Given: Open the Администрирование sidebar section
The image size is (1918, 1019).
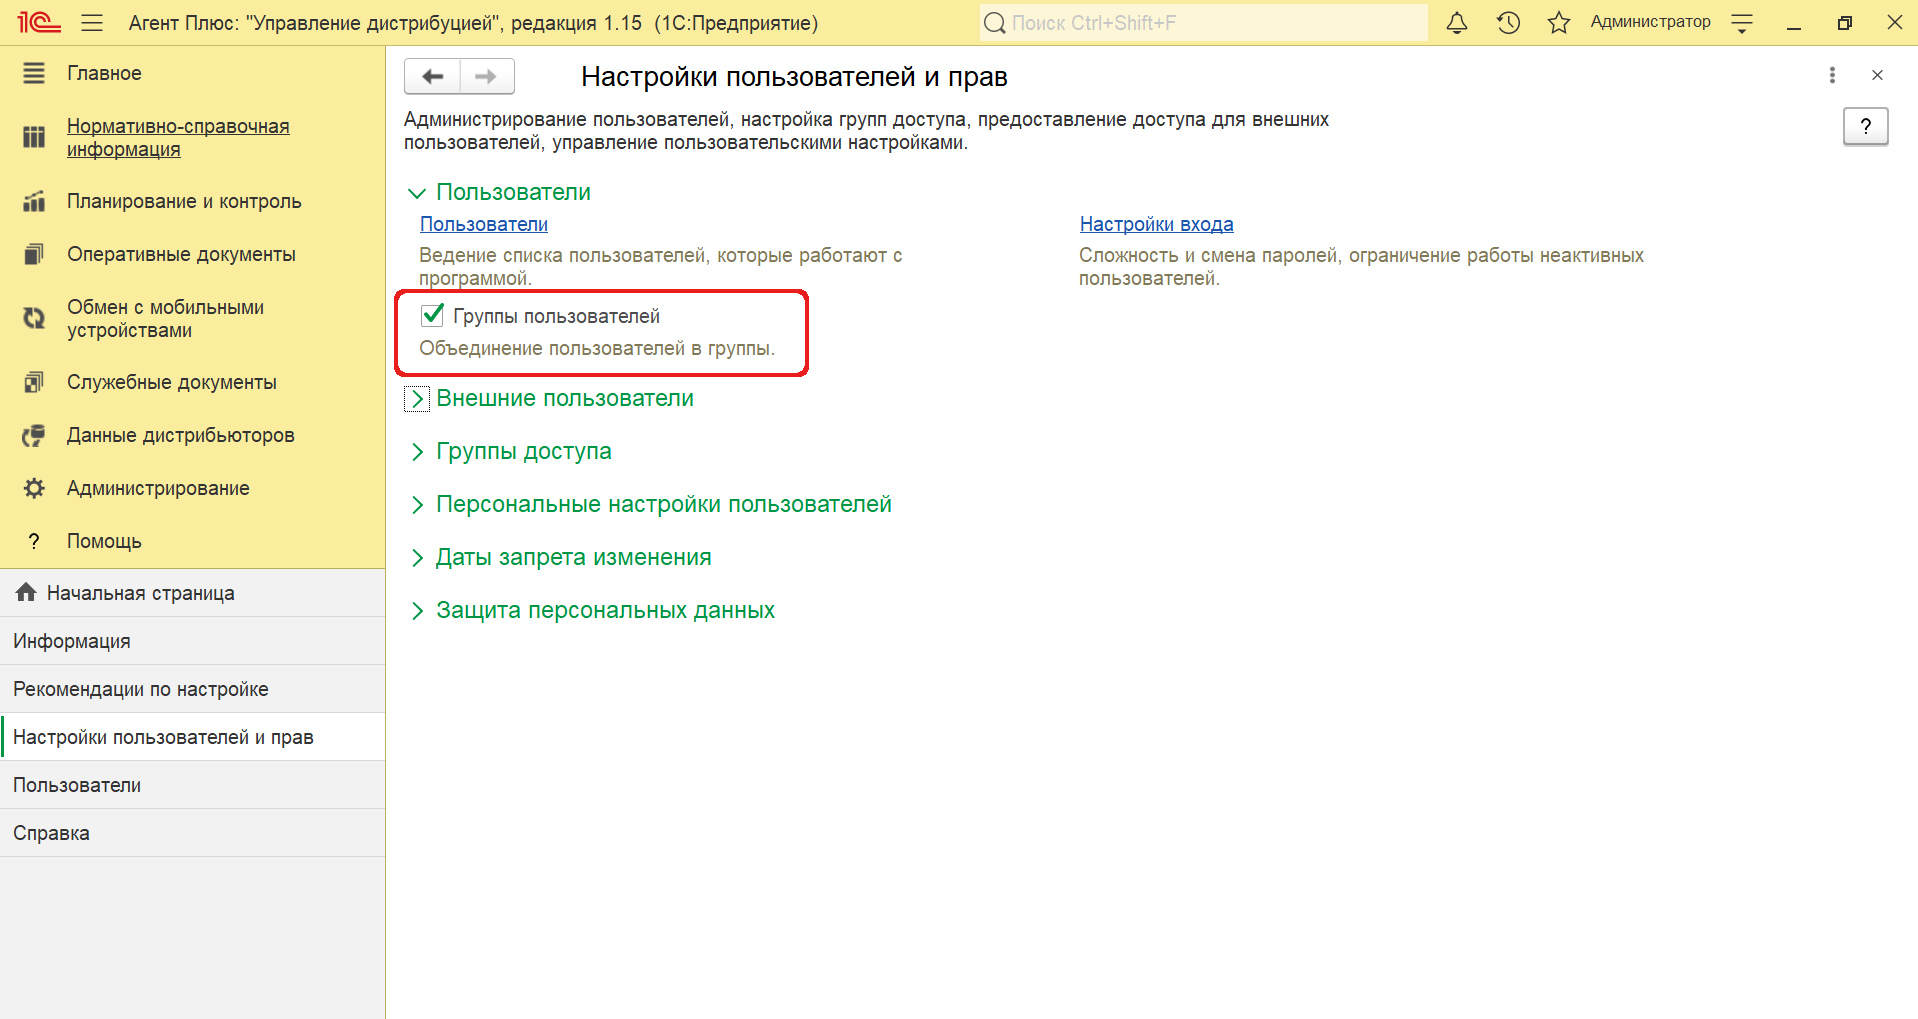Looking at the screenshot, I should click(x=158, y=488).
